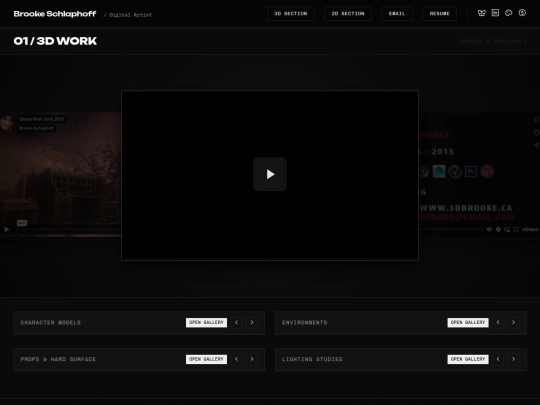Image resolution: width=540 pixels, height=405 pixels.
Task: Show next item in Character Models
Action: 252,322
